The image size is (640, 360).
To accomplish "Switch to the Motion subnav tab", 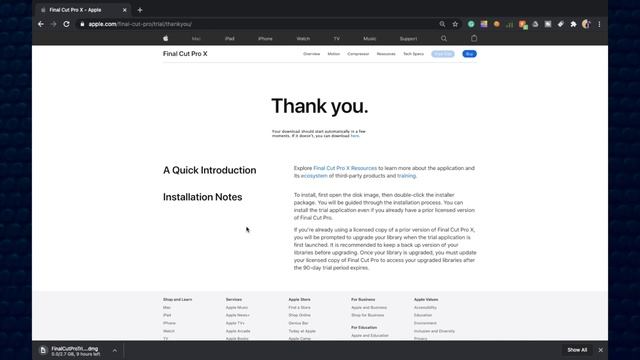I will tap(333, 54).
